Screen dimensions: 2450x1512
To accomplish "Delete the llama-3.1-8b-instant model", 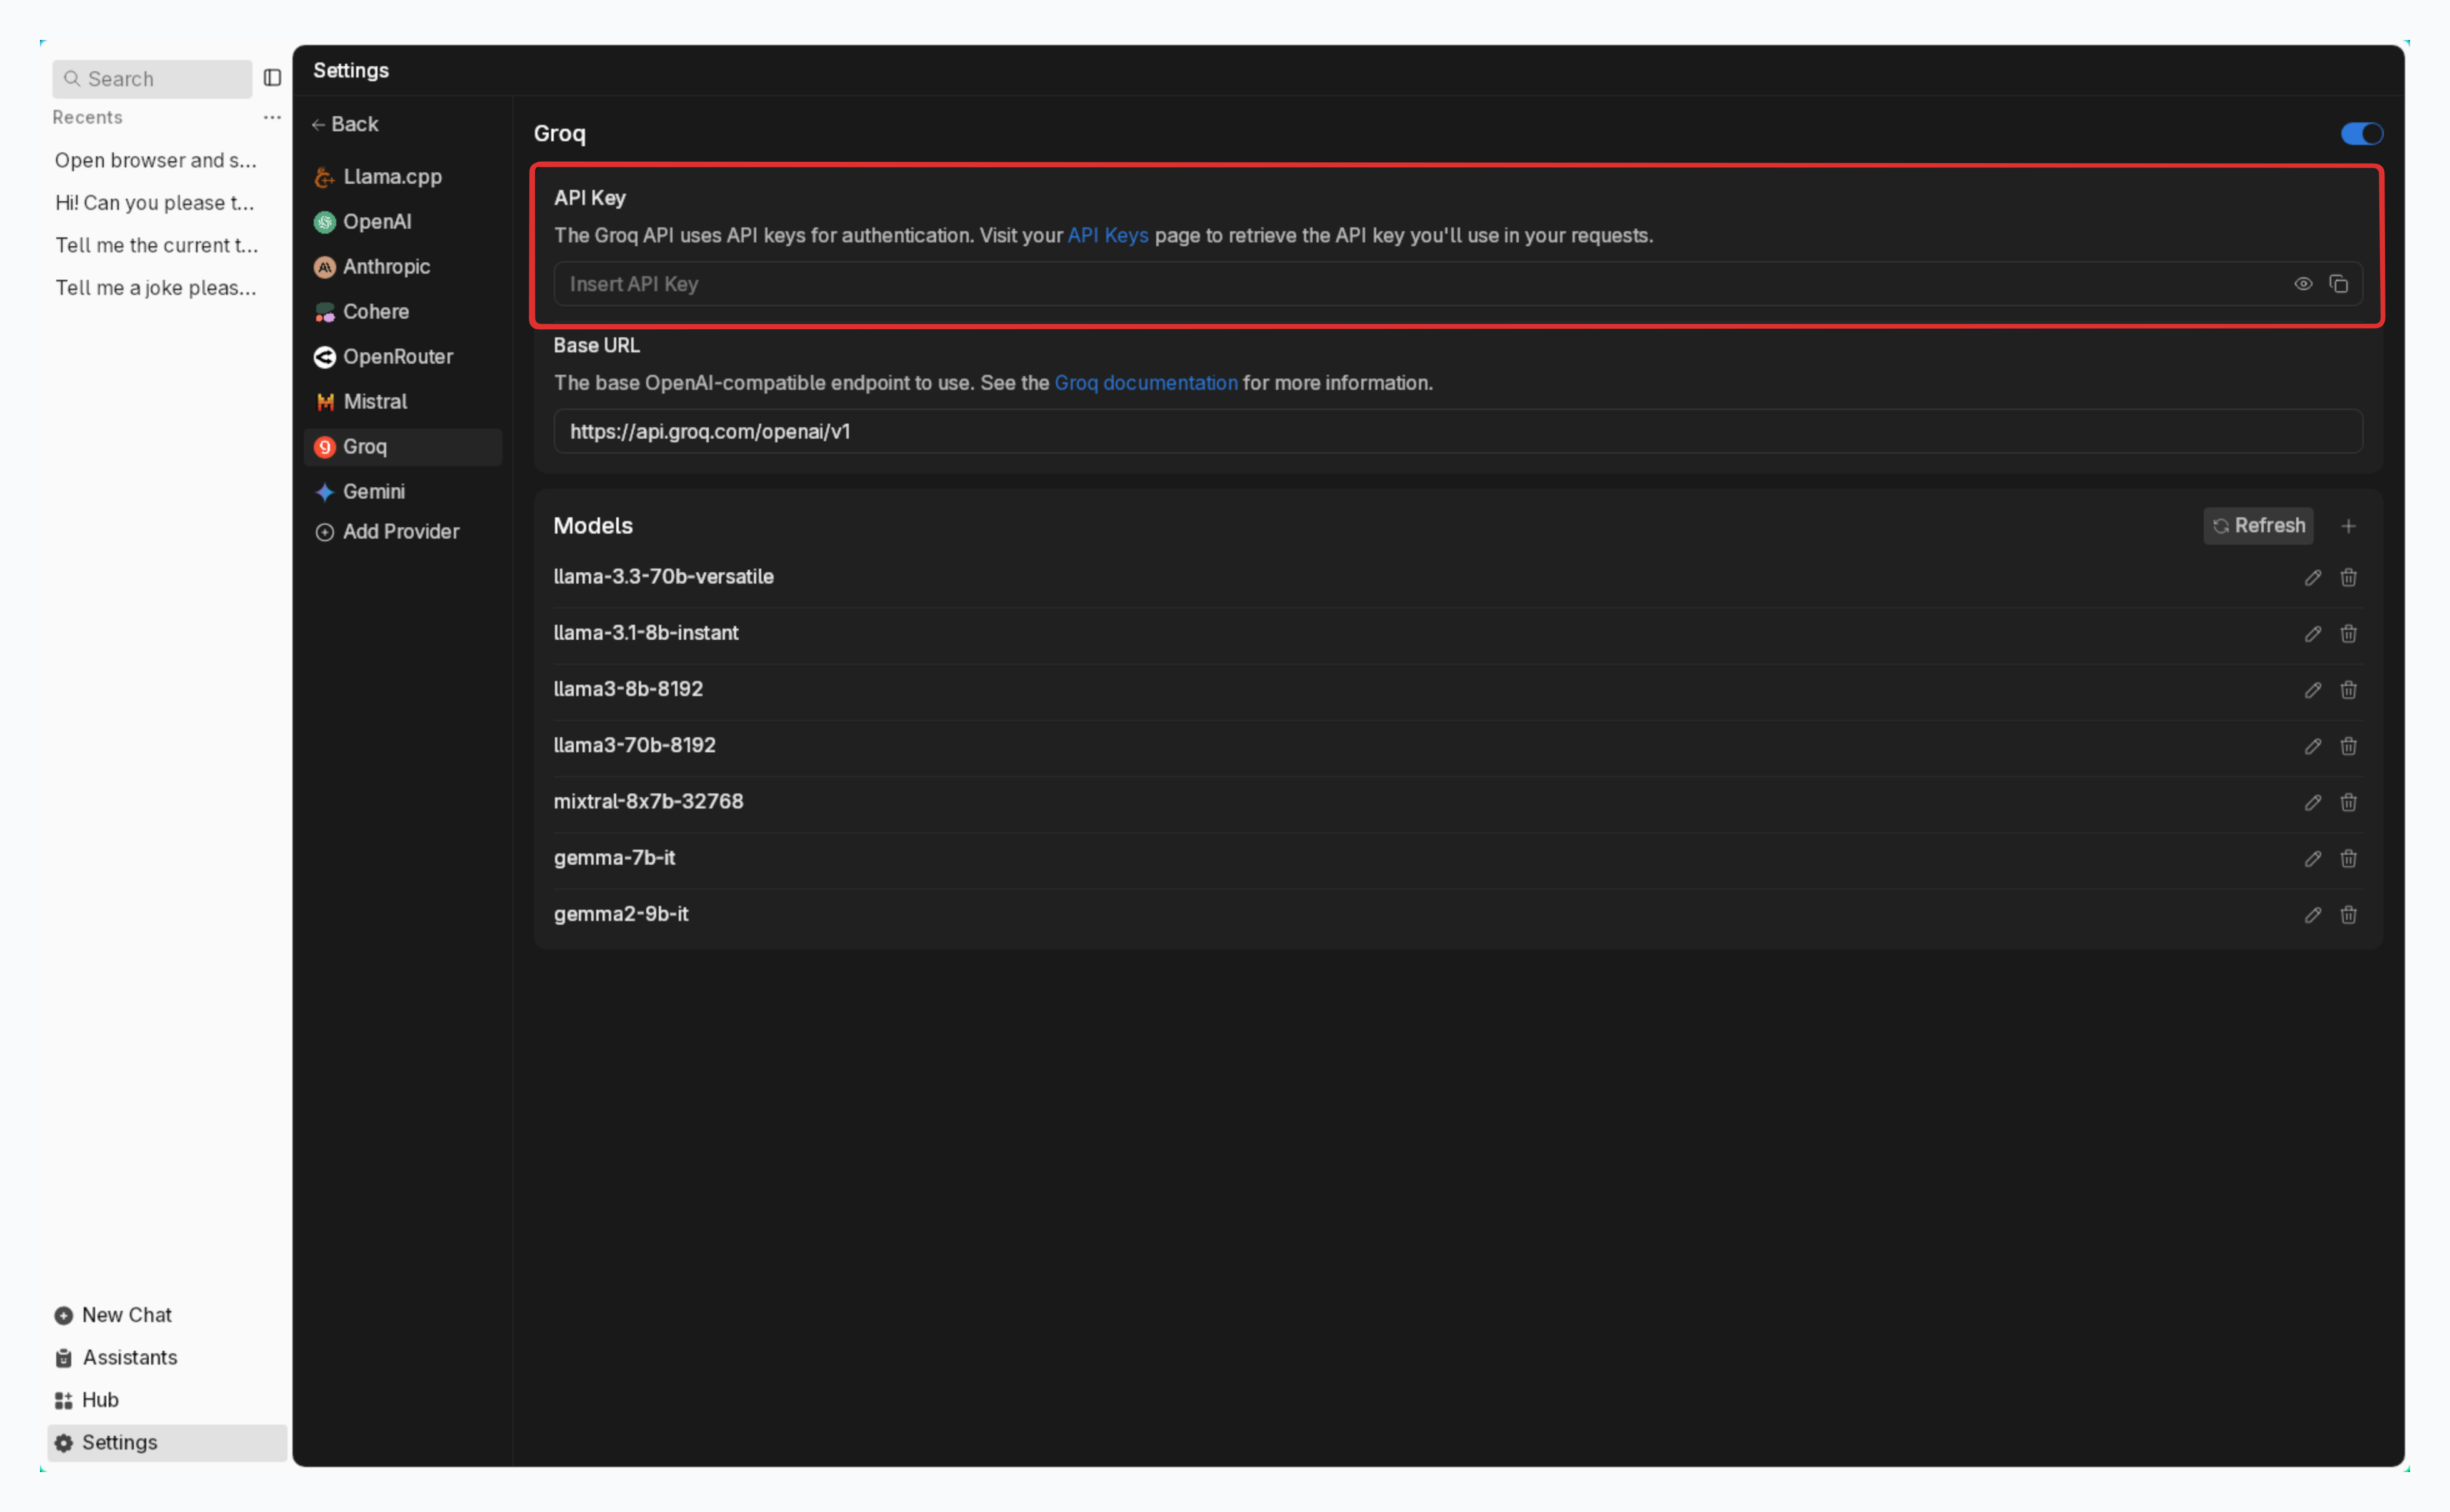I will 2348,634.
